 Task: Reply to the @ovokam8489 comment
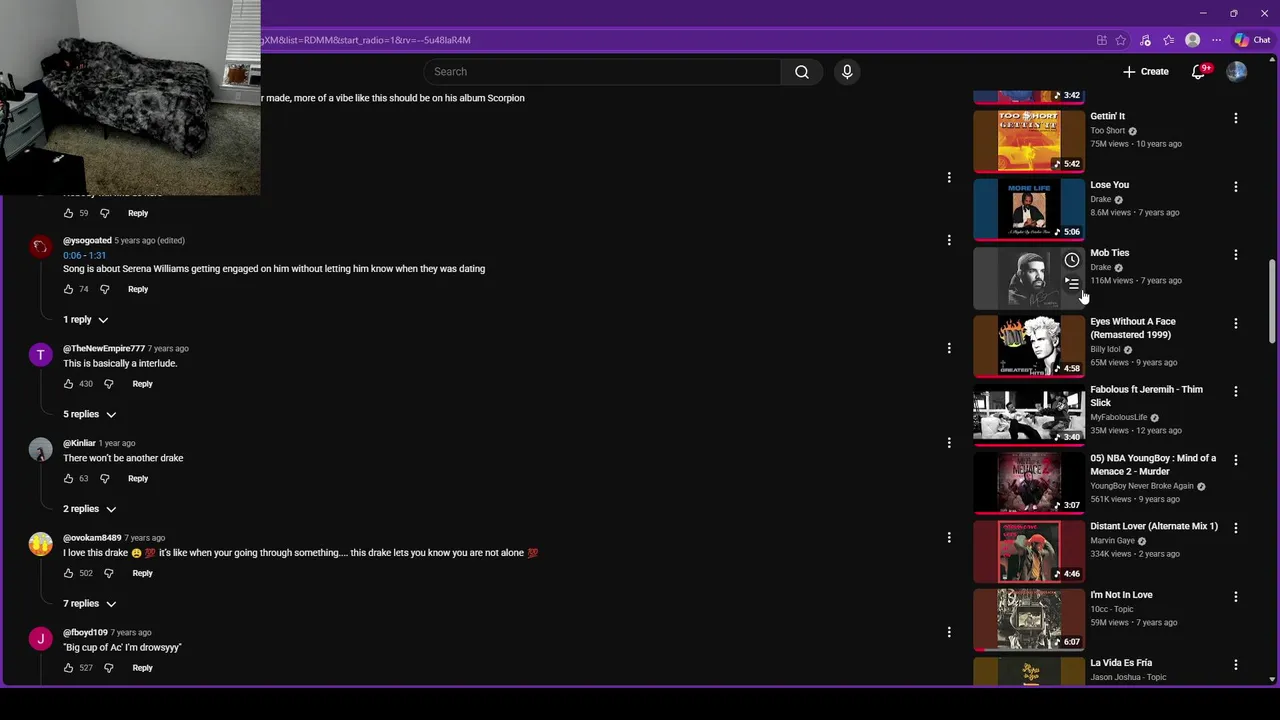point(142,573)
